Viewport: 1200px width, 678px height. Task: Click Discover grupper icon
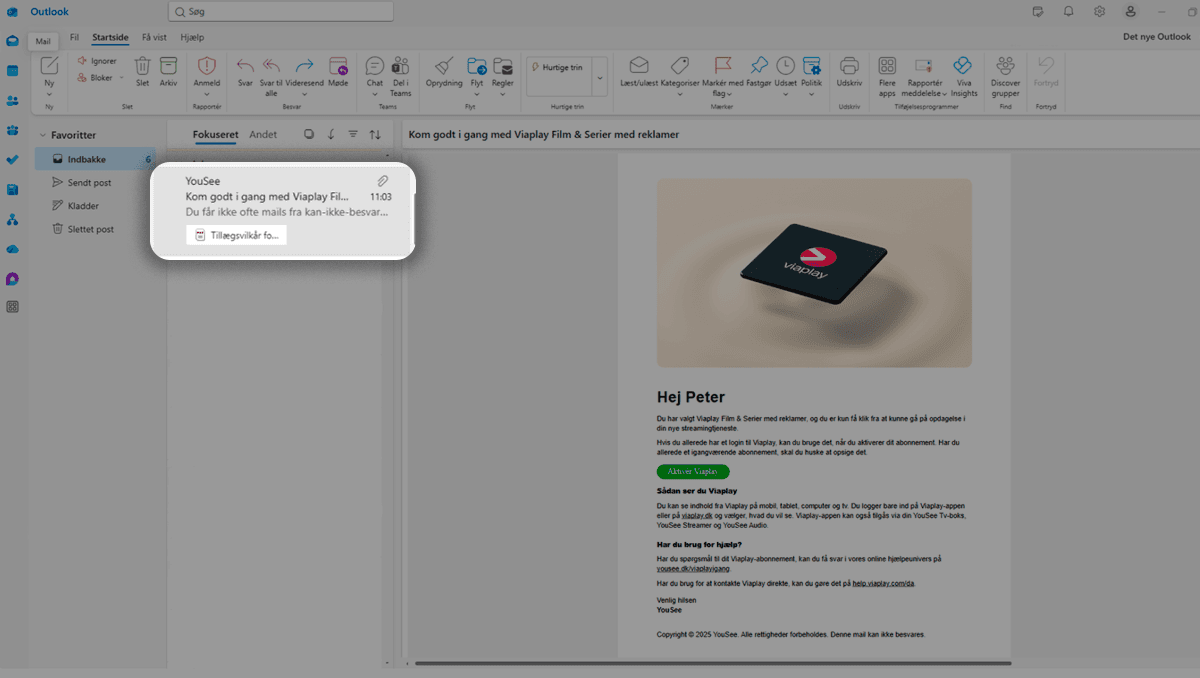click(1005, 66)
